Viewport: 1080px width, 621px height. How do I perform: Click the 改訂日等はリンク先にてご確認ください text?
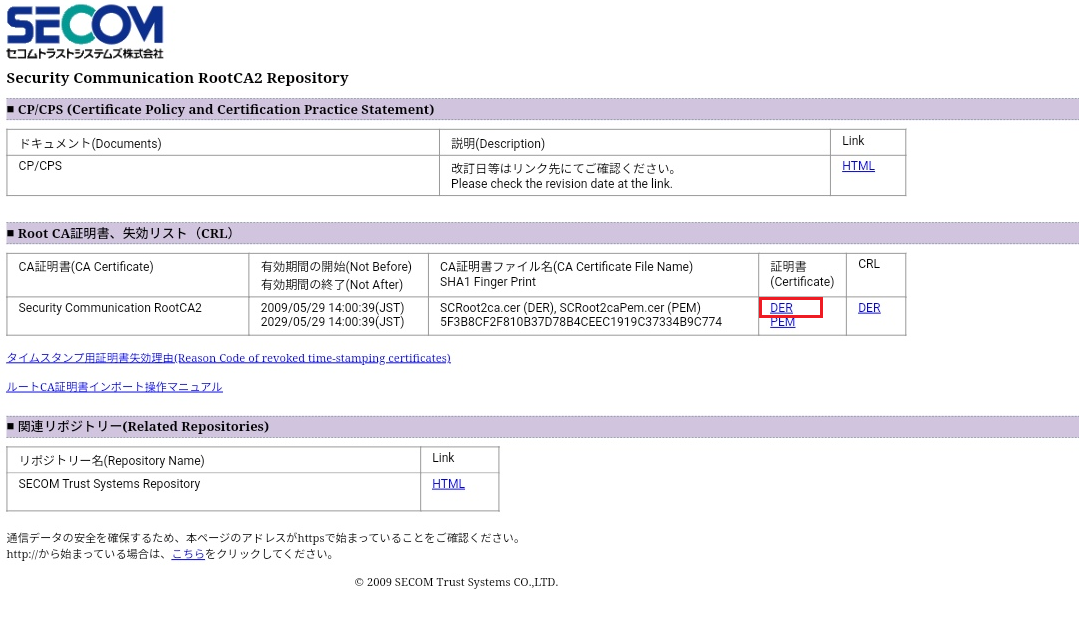tap(564, 168)
